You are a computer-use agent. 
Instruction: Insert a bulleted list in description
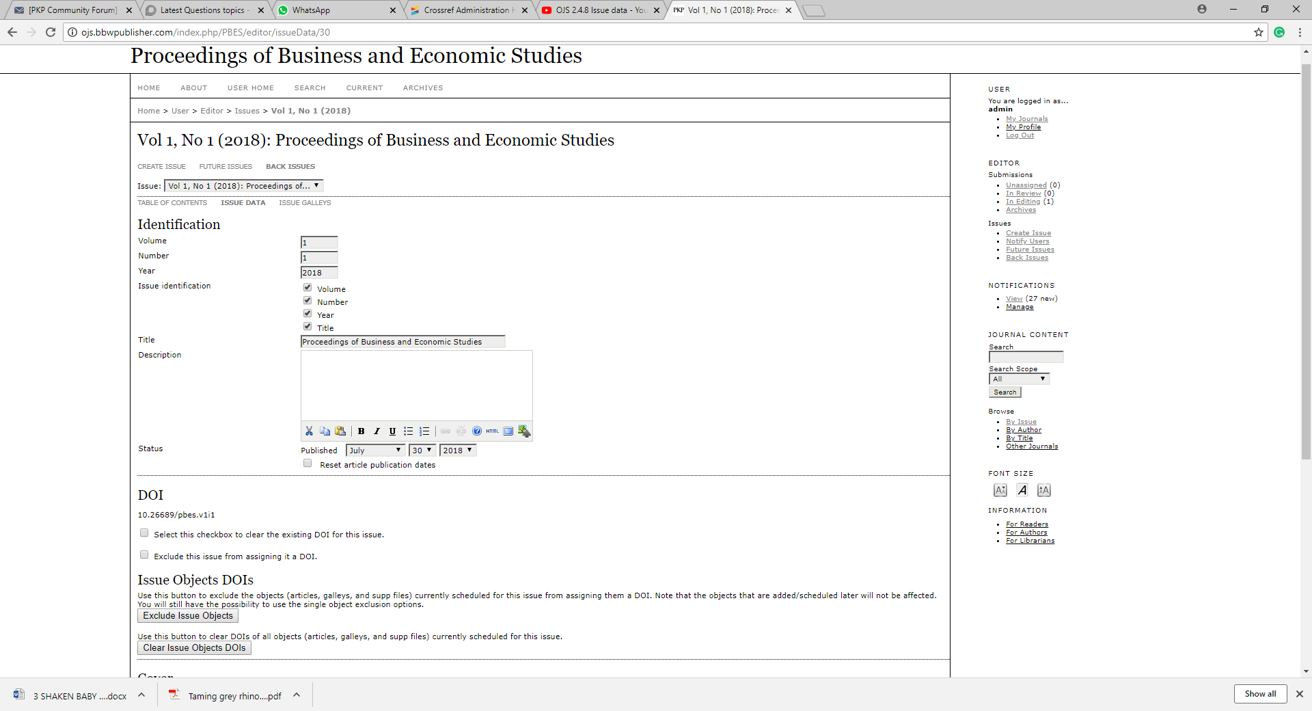(408, 431)
